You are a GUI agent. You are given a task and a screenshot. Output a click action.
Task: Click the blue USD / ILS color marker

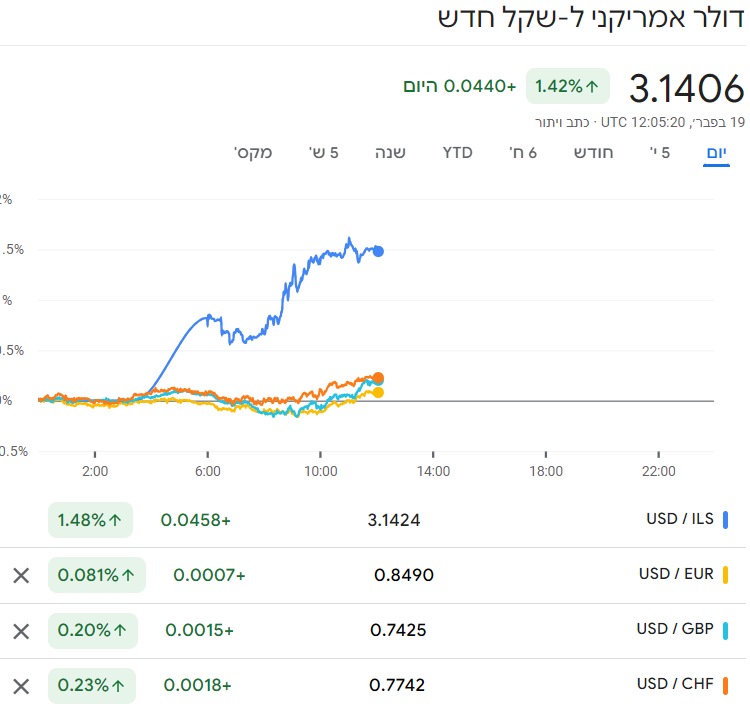tap(726, 520)
